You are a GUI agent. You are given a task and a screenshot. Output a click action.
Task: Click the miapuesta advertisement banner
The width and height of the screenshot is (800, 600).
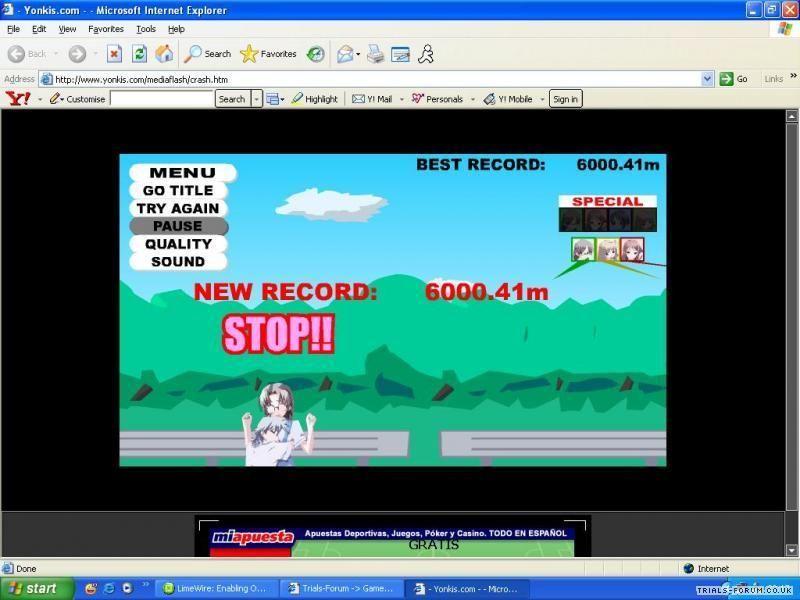point(392,542)
